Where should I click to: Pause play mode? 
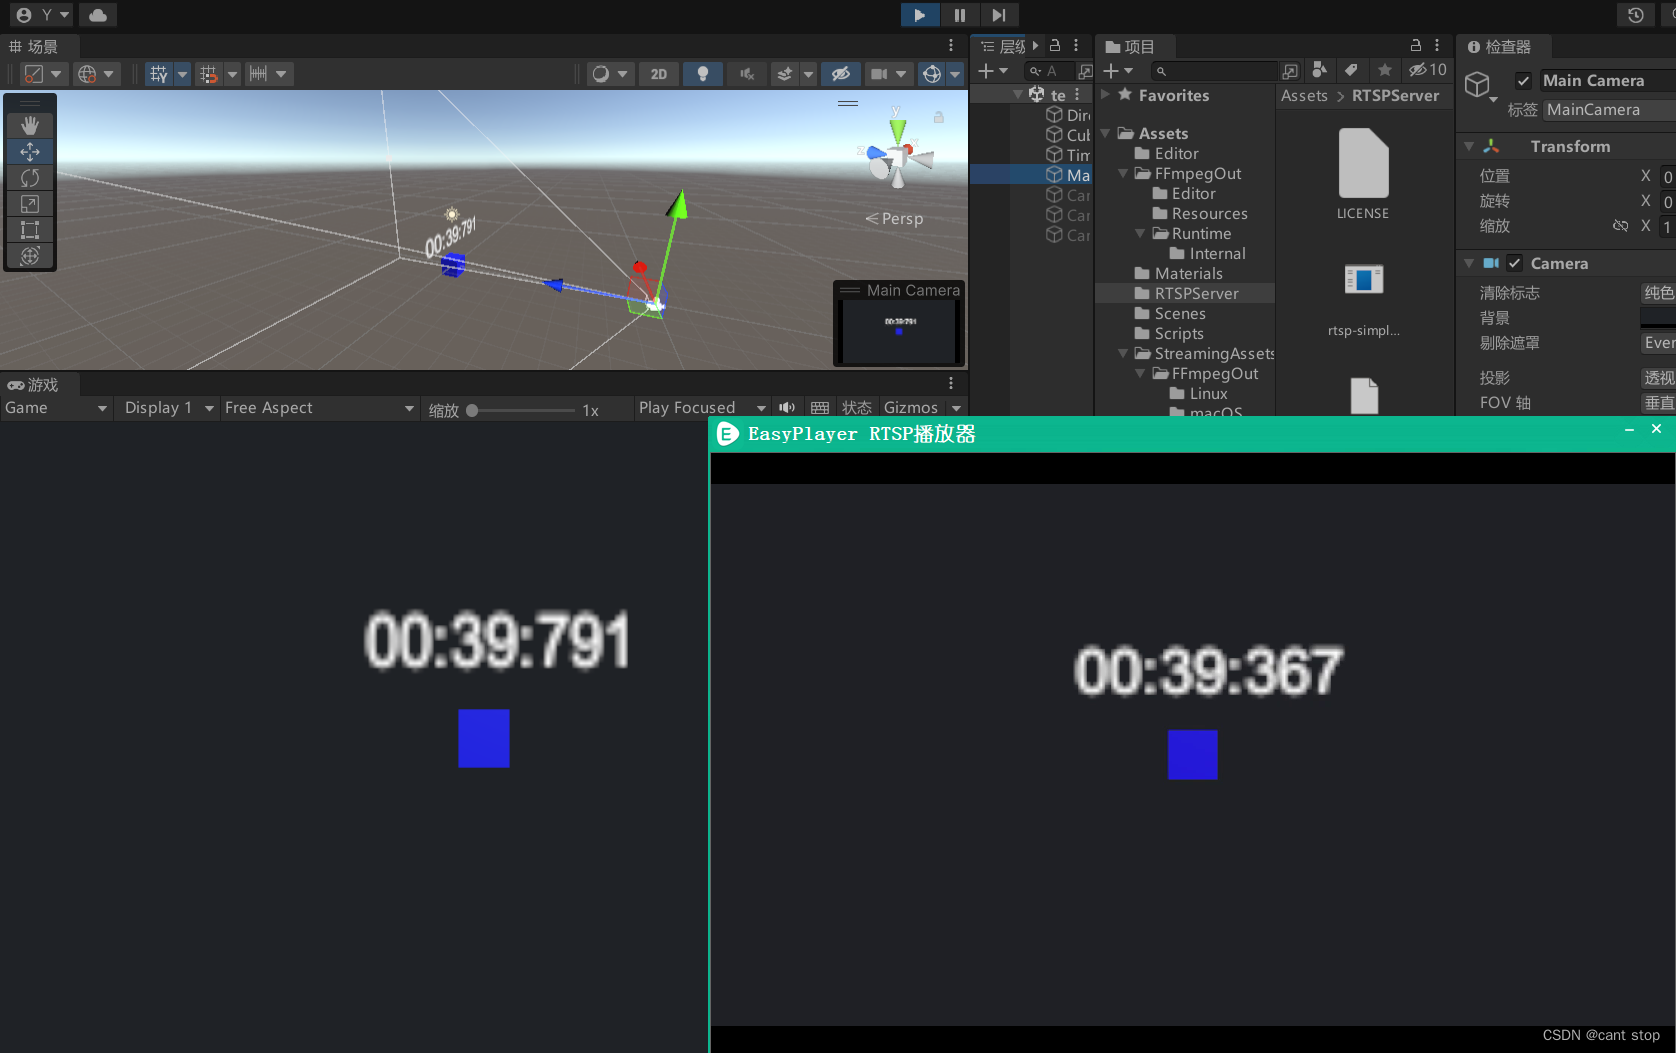click(958, 14)
